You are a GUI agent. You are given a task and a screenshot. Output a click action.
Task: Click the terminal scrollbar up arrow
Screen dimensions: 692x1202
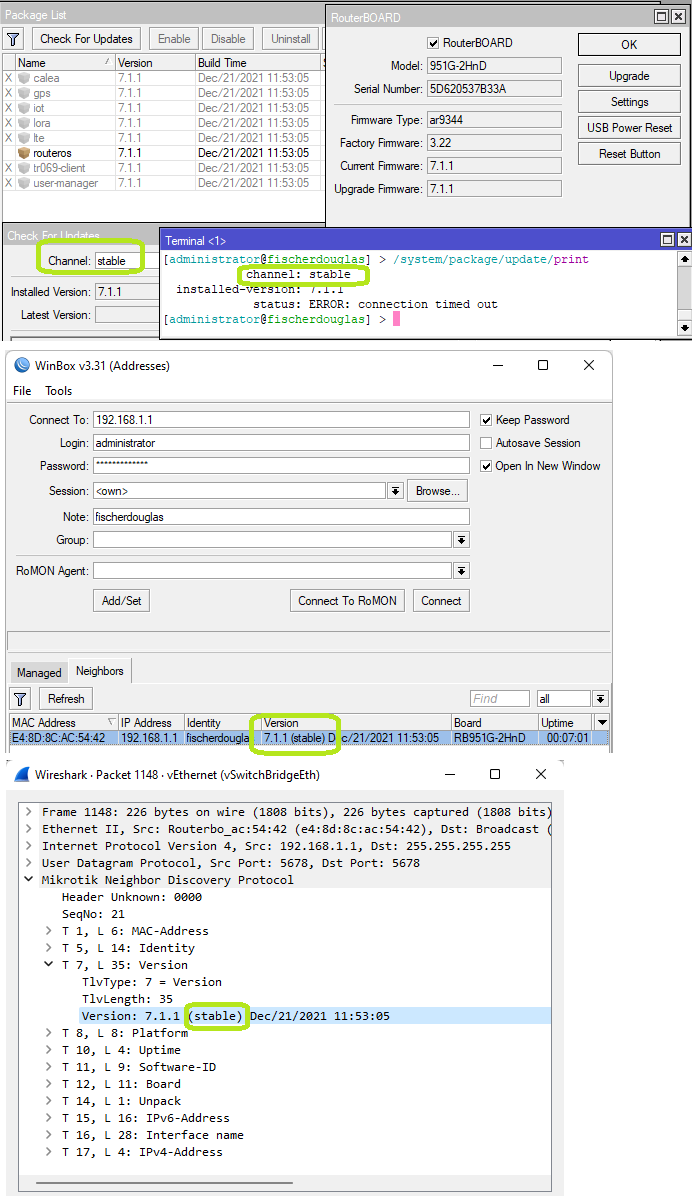[x=684, y=259]
